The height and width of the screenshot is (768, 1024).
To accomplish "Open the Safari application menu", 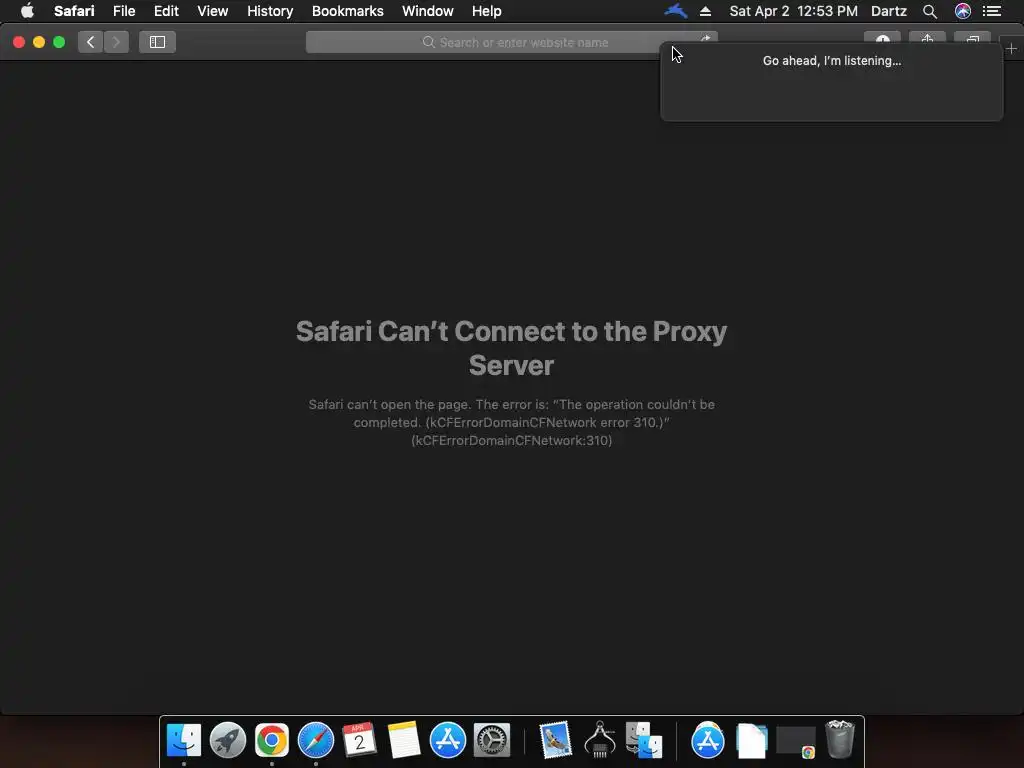I will pos(74,11).
